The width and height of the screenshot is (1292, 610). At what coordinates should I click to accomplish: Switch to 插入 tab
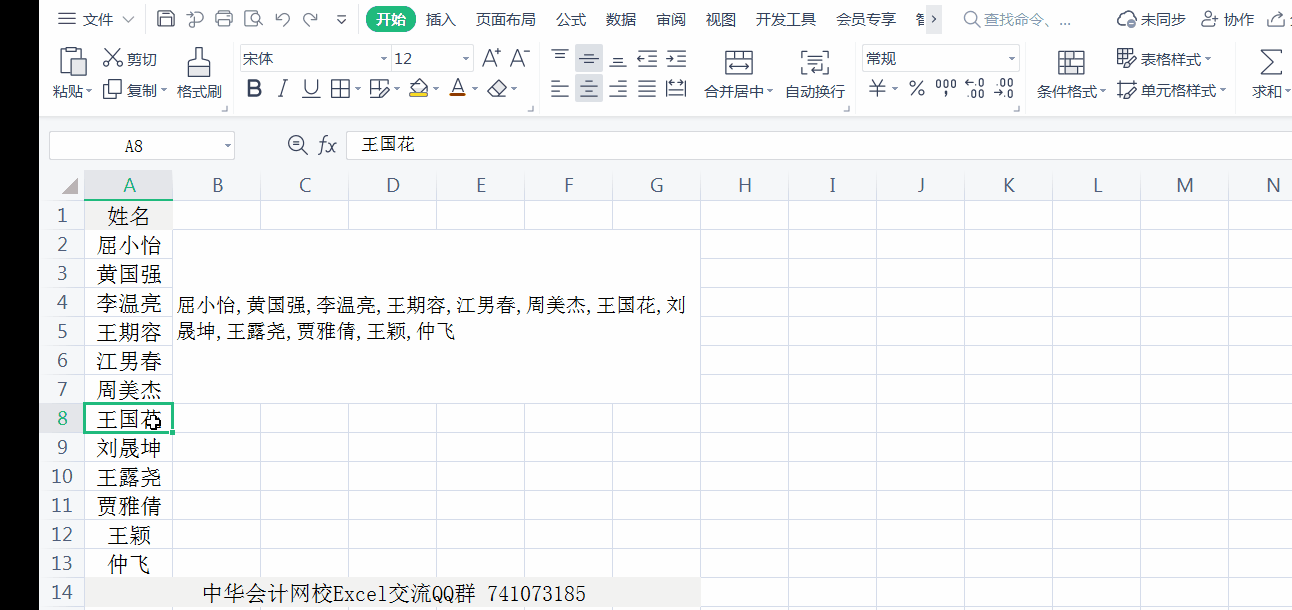click(x=441, y=19)
